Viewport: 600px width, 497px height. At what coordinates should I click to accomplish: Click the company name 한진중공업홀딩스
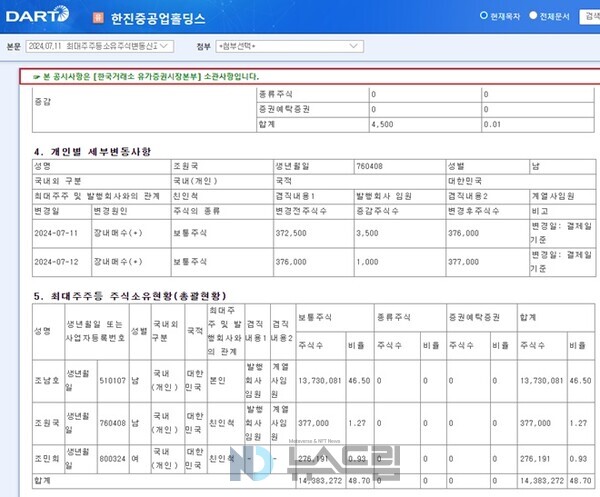[x=158, y=18]
